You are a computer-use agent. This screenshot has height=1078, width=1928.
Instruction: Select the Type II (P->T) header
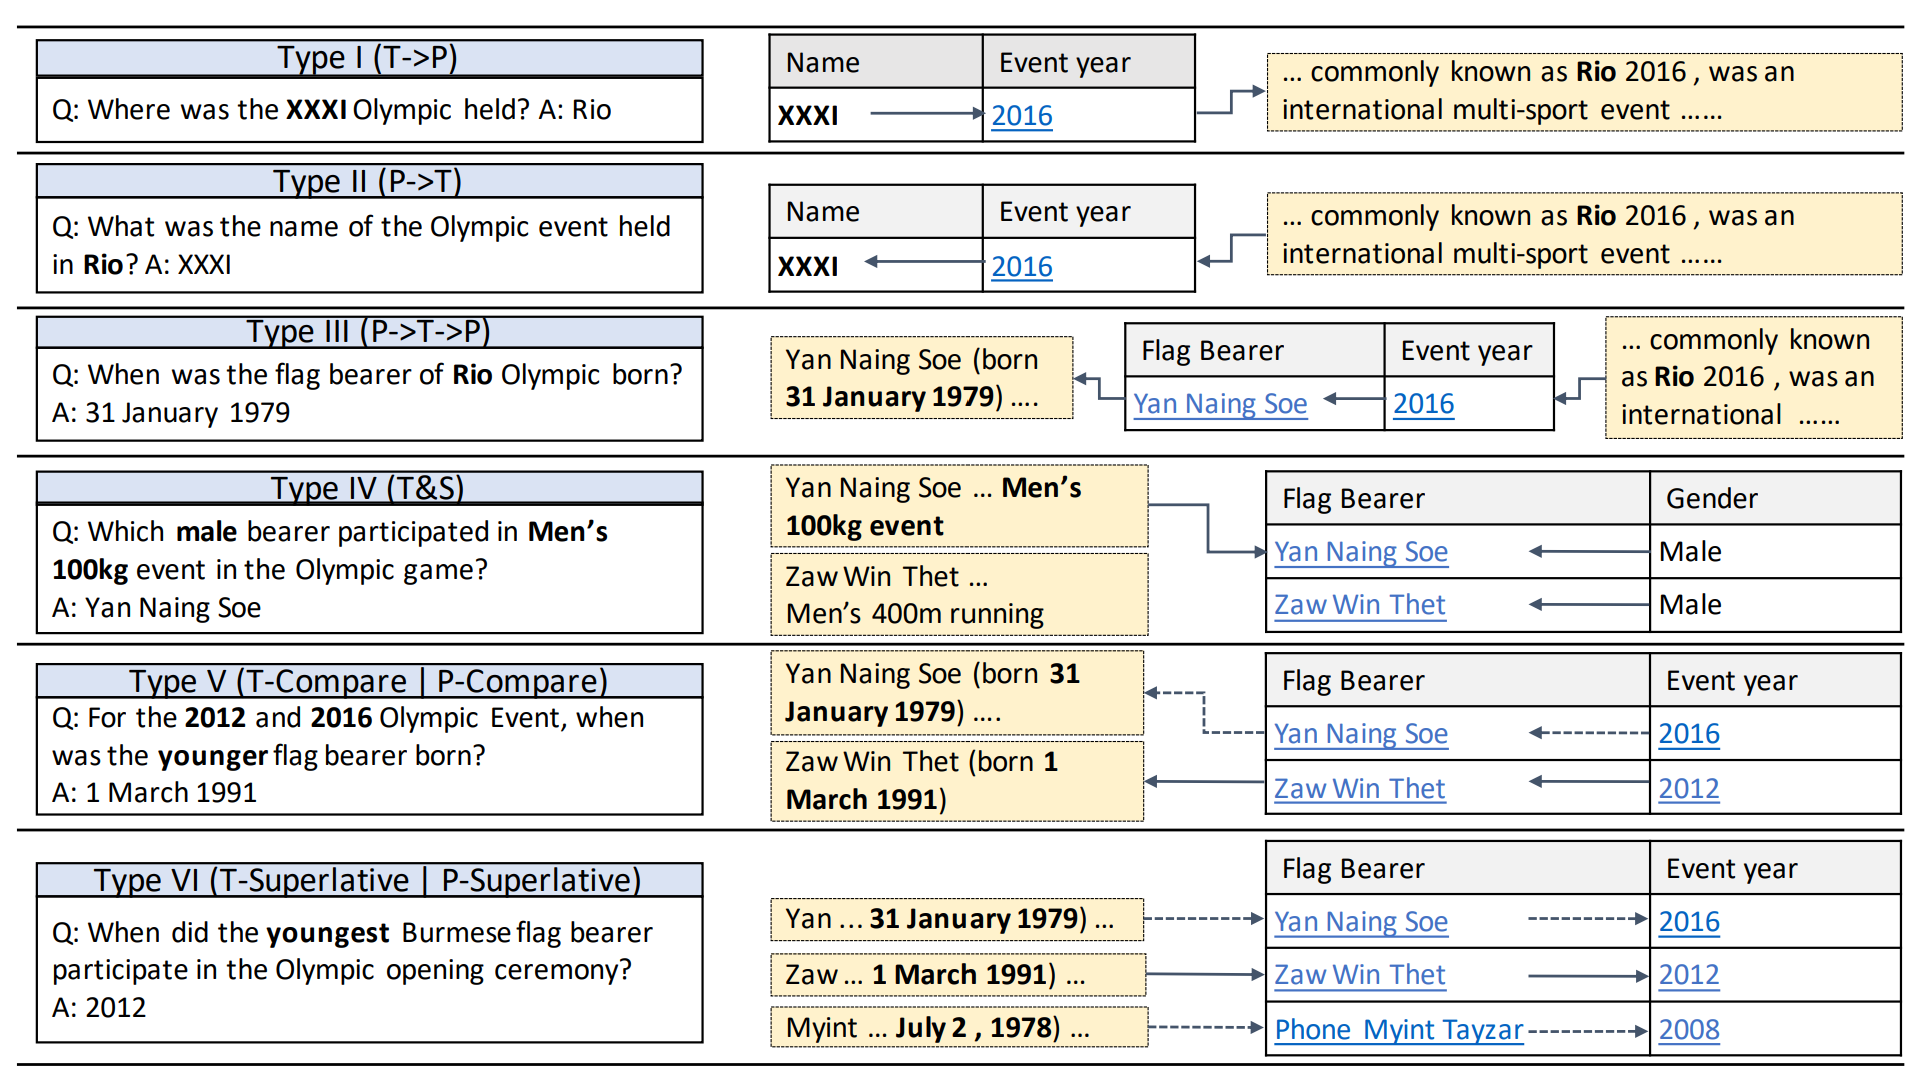coord(368,182)
